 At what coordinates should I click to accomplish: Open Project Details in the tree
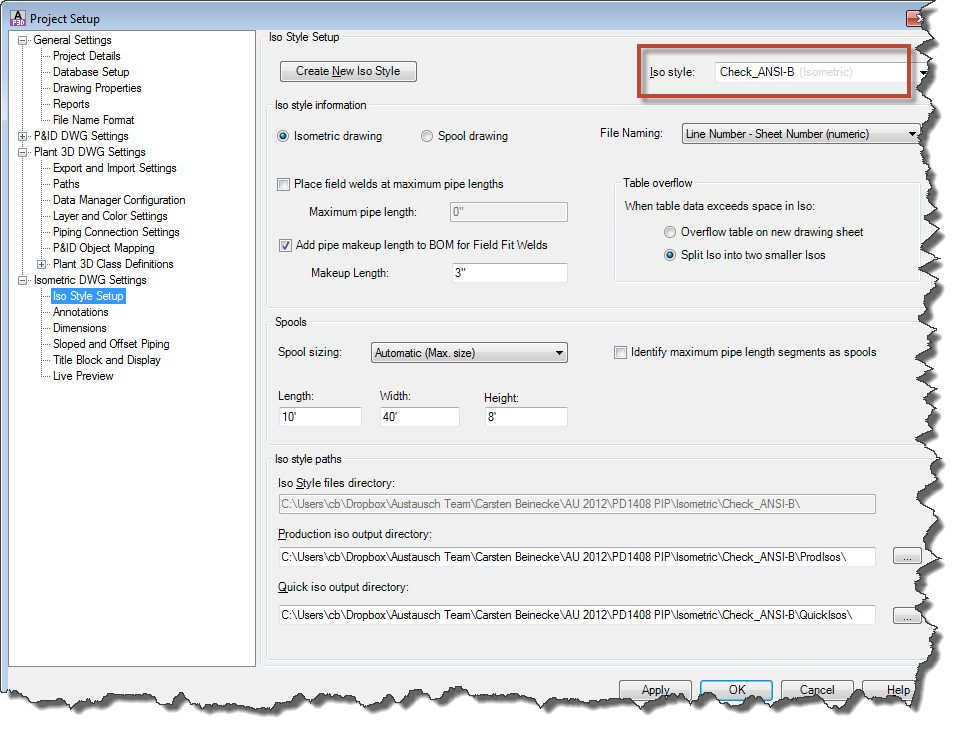point(87,56)
